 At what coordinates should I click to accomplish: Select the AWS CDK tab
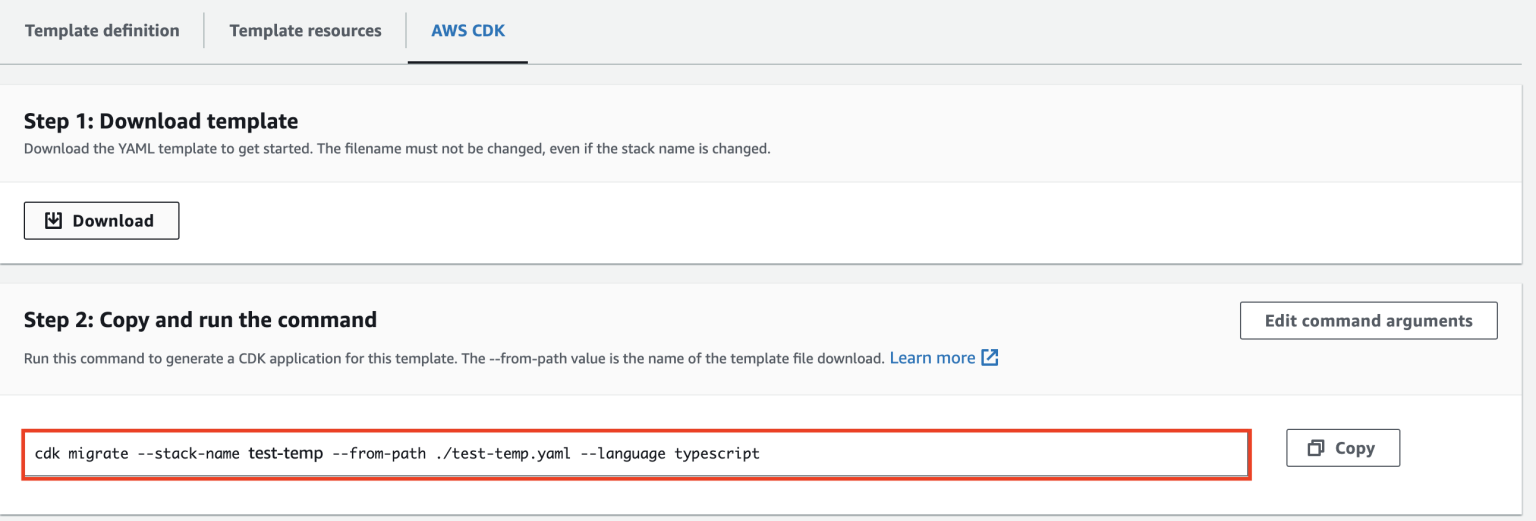pyautogui.click(x=467, y=31)
